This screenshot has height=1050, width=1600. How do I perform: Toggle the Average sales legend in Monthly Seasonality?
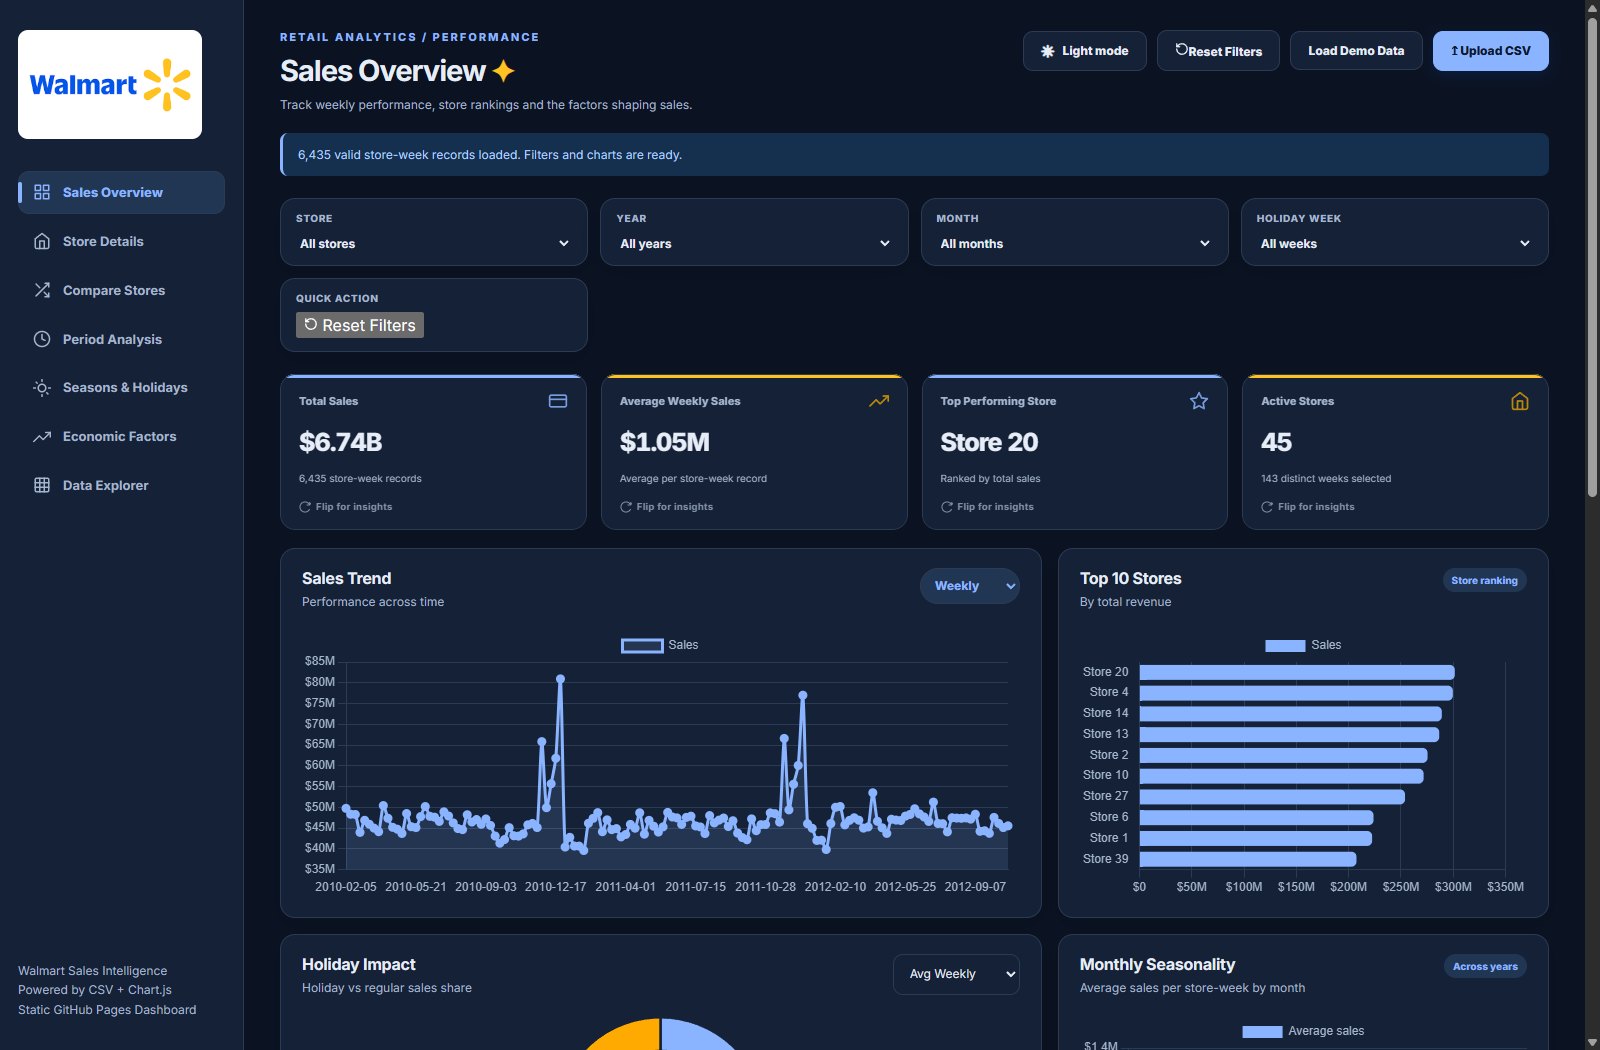pos(1303,1031)
